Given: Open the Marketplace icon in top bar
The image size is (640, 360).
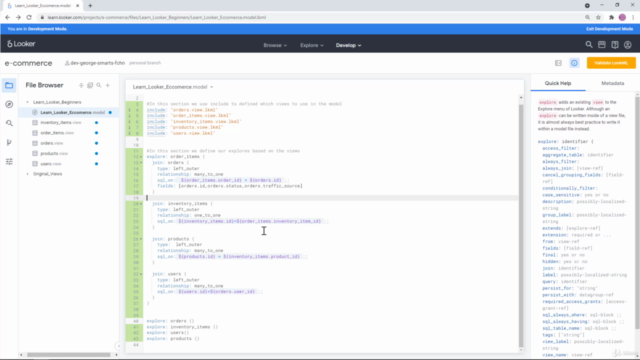Looking at the screenshot, I should click(x=602, y=45).
